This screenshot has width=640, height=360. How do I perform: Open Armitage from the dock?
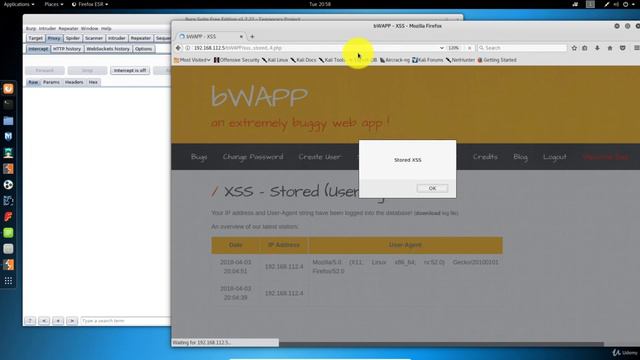pyautogui.click(x=8, y=153)
